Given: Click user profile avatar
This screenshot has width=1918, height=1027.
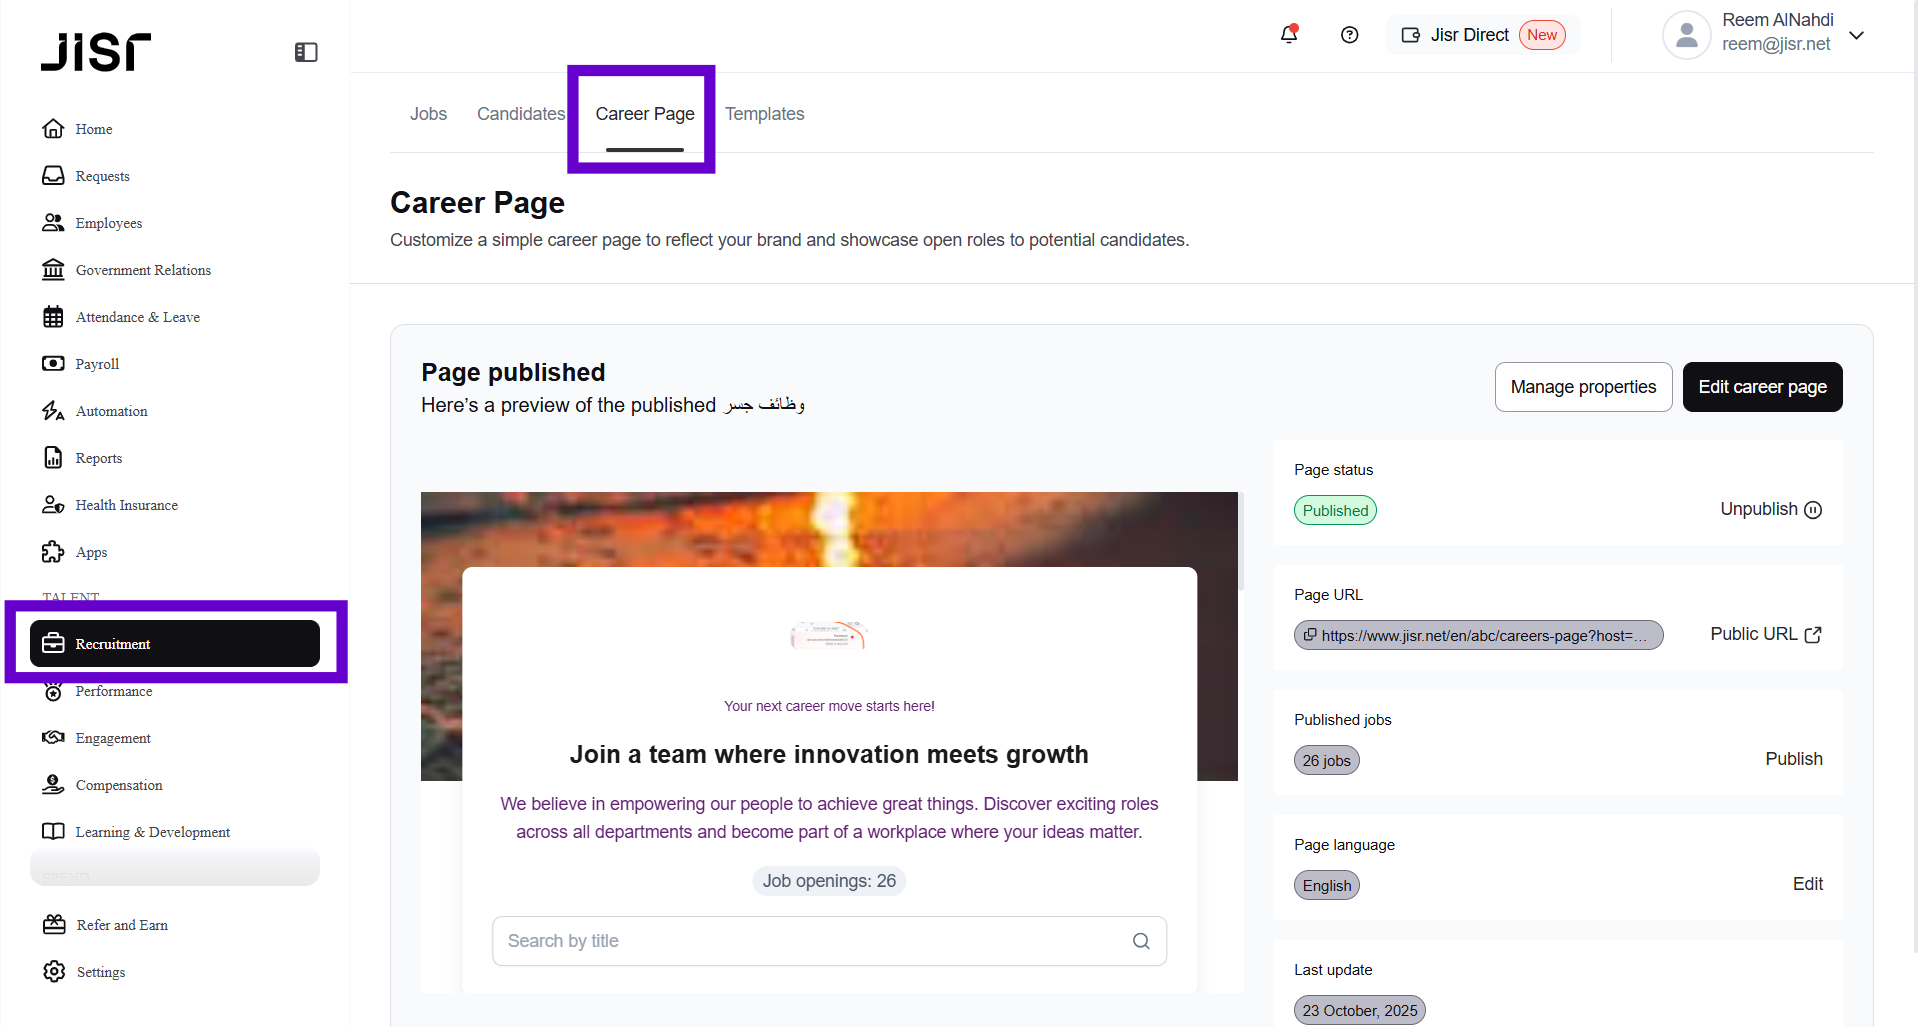Looking at the screenshot, I should (x=1686, y=35).
